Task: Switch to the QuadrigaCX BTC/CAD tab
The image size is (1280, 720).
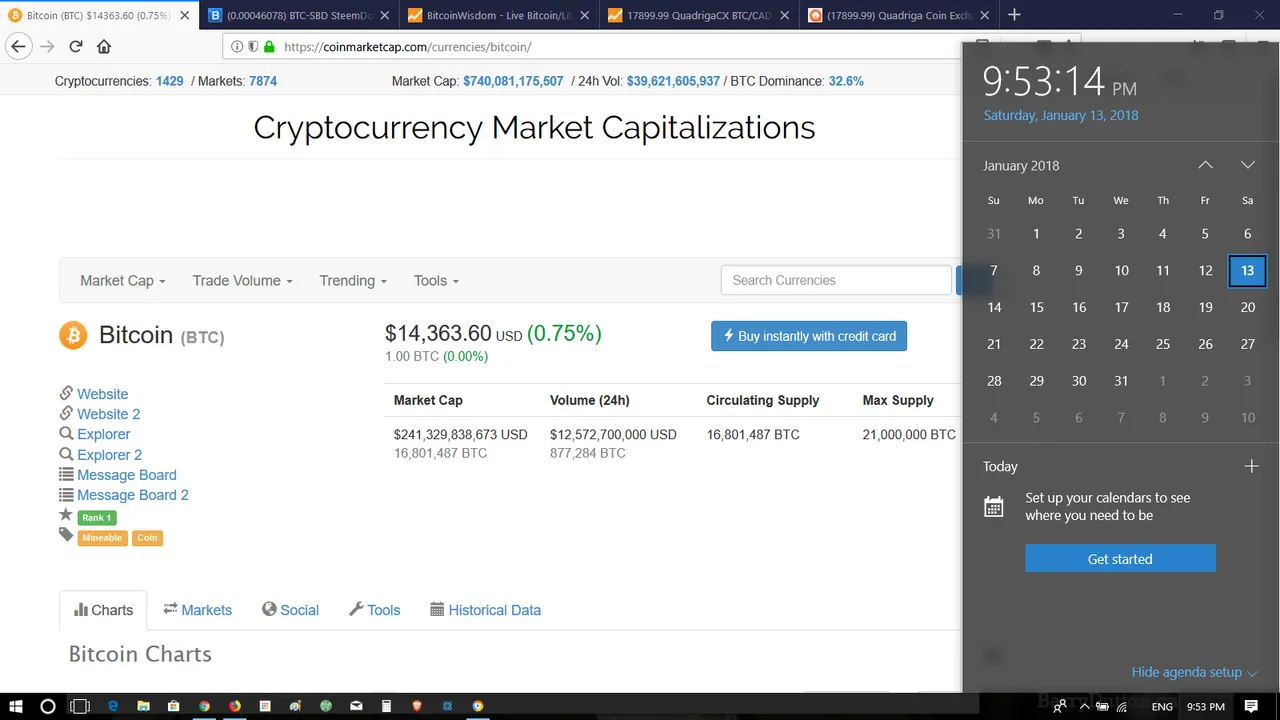Action: [699, 15]
